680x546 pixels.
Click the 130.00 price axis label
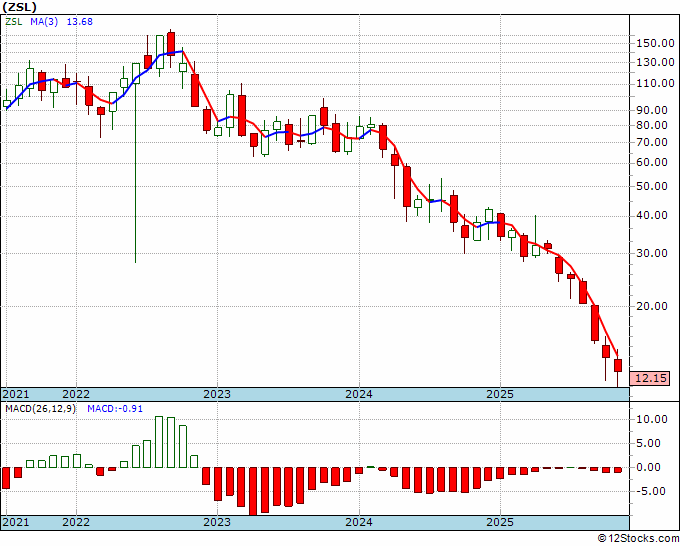coord(655,62)
